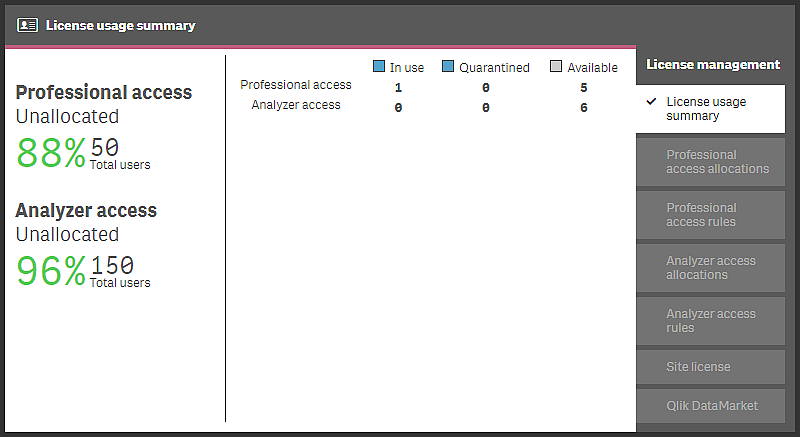
Task: Click the Professional access In use count
Action: click(398, 88)
